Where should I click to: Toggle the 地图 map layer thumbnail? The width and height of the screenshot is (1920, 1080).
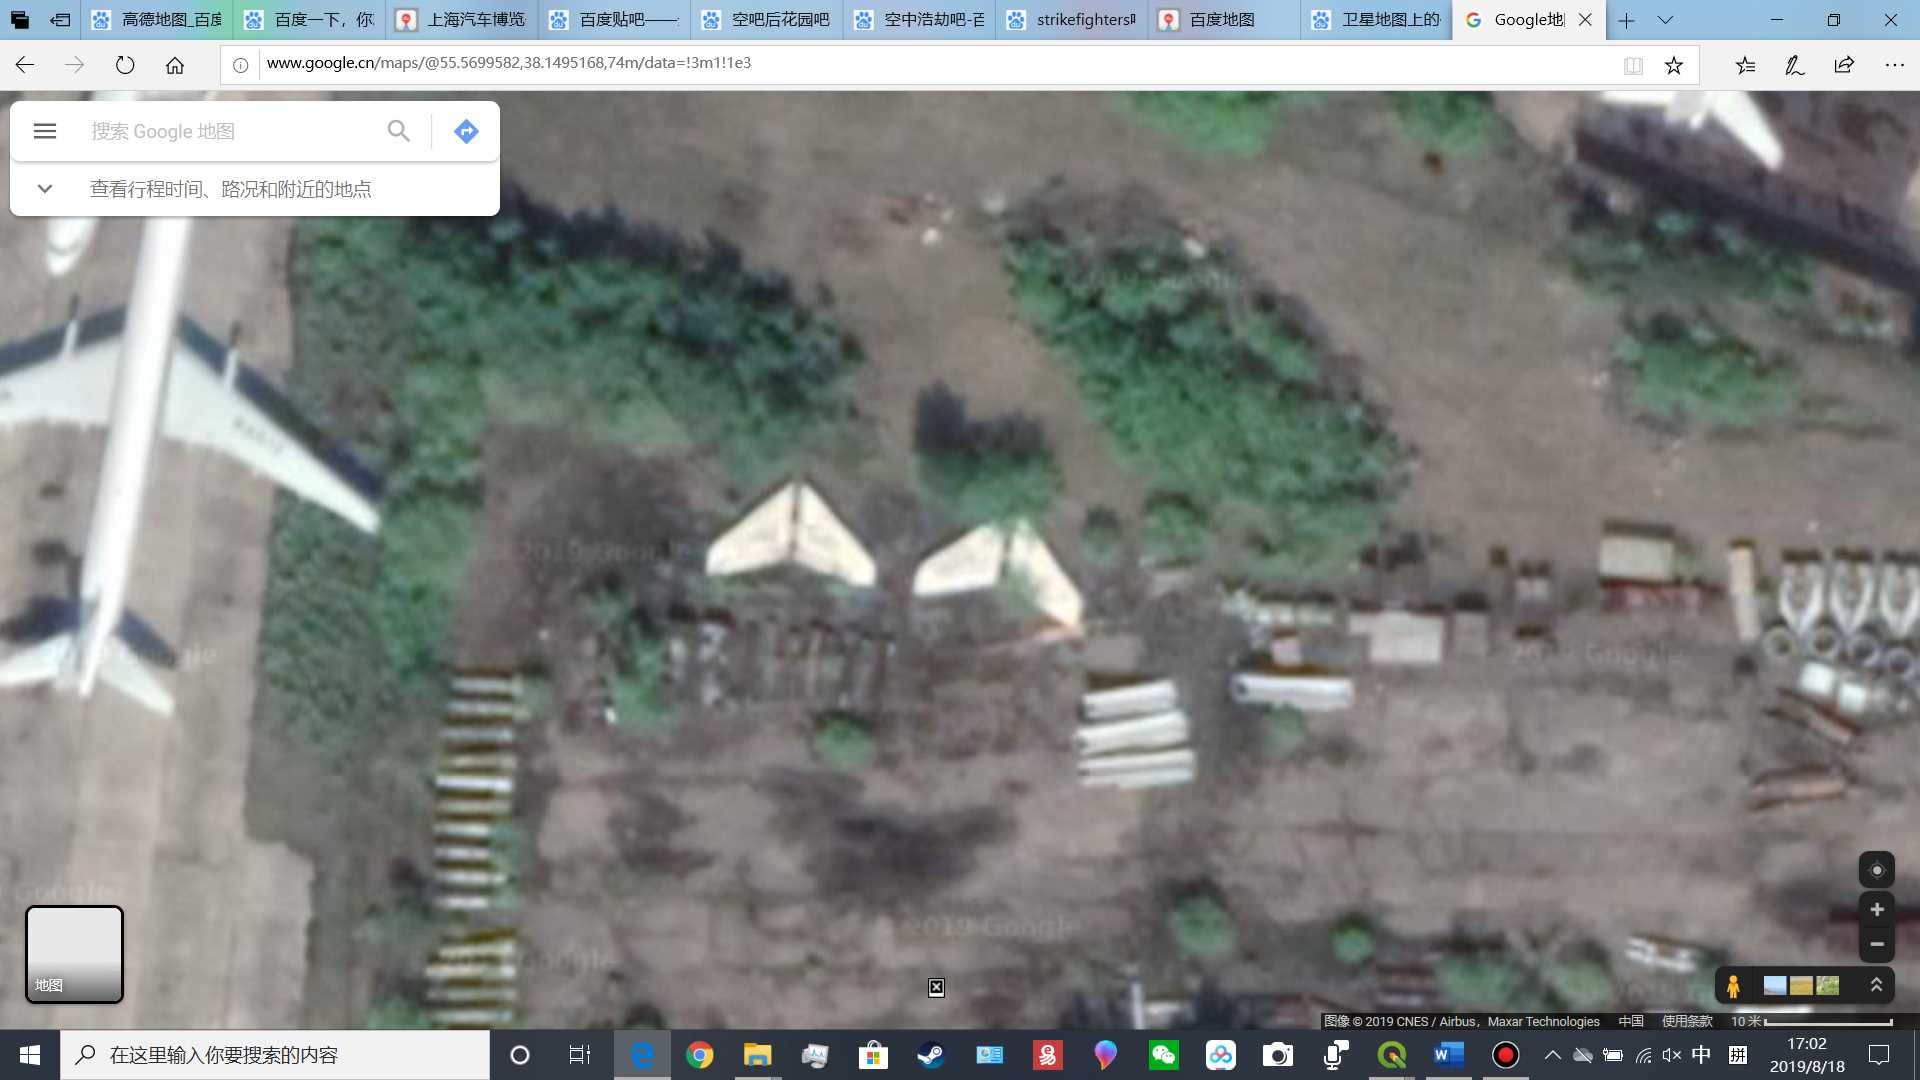74,954
